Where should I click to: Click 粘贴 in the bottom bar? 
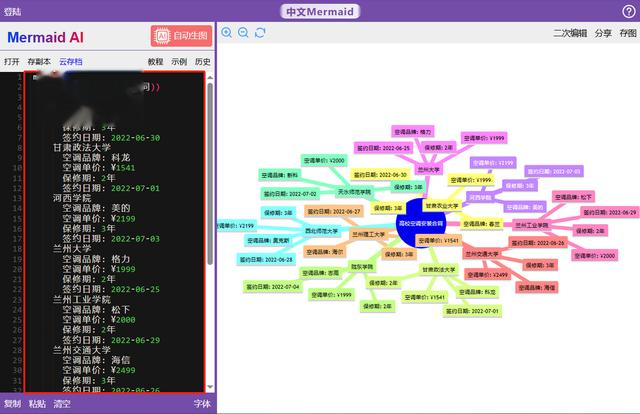click(x=37, y=404)
